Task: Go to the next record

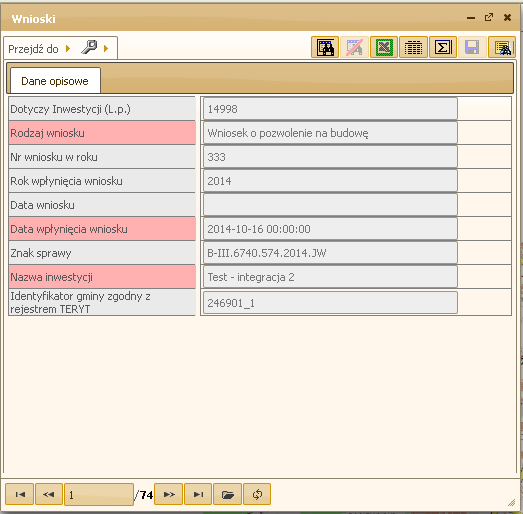Action: click(x=168, y=494)
